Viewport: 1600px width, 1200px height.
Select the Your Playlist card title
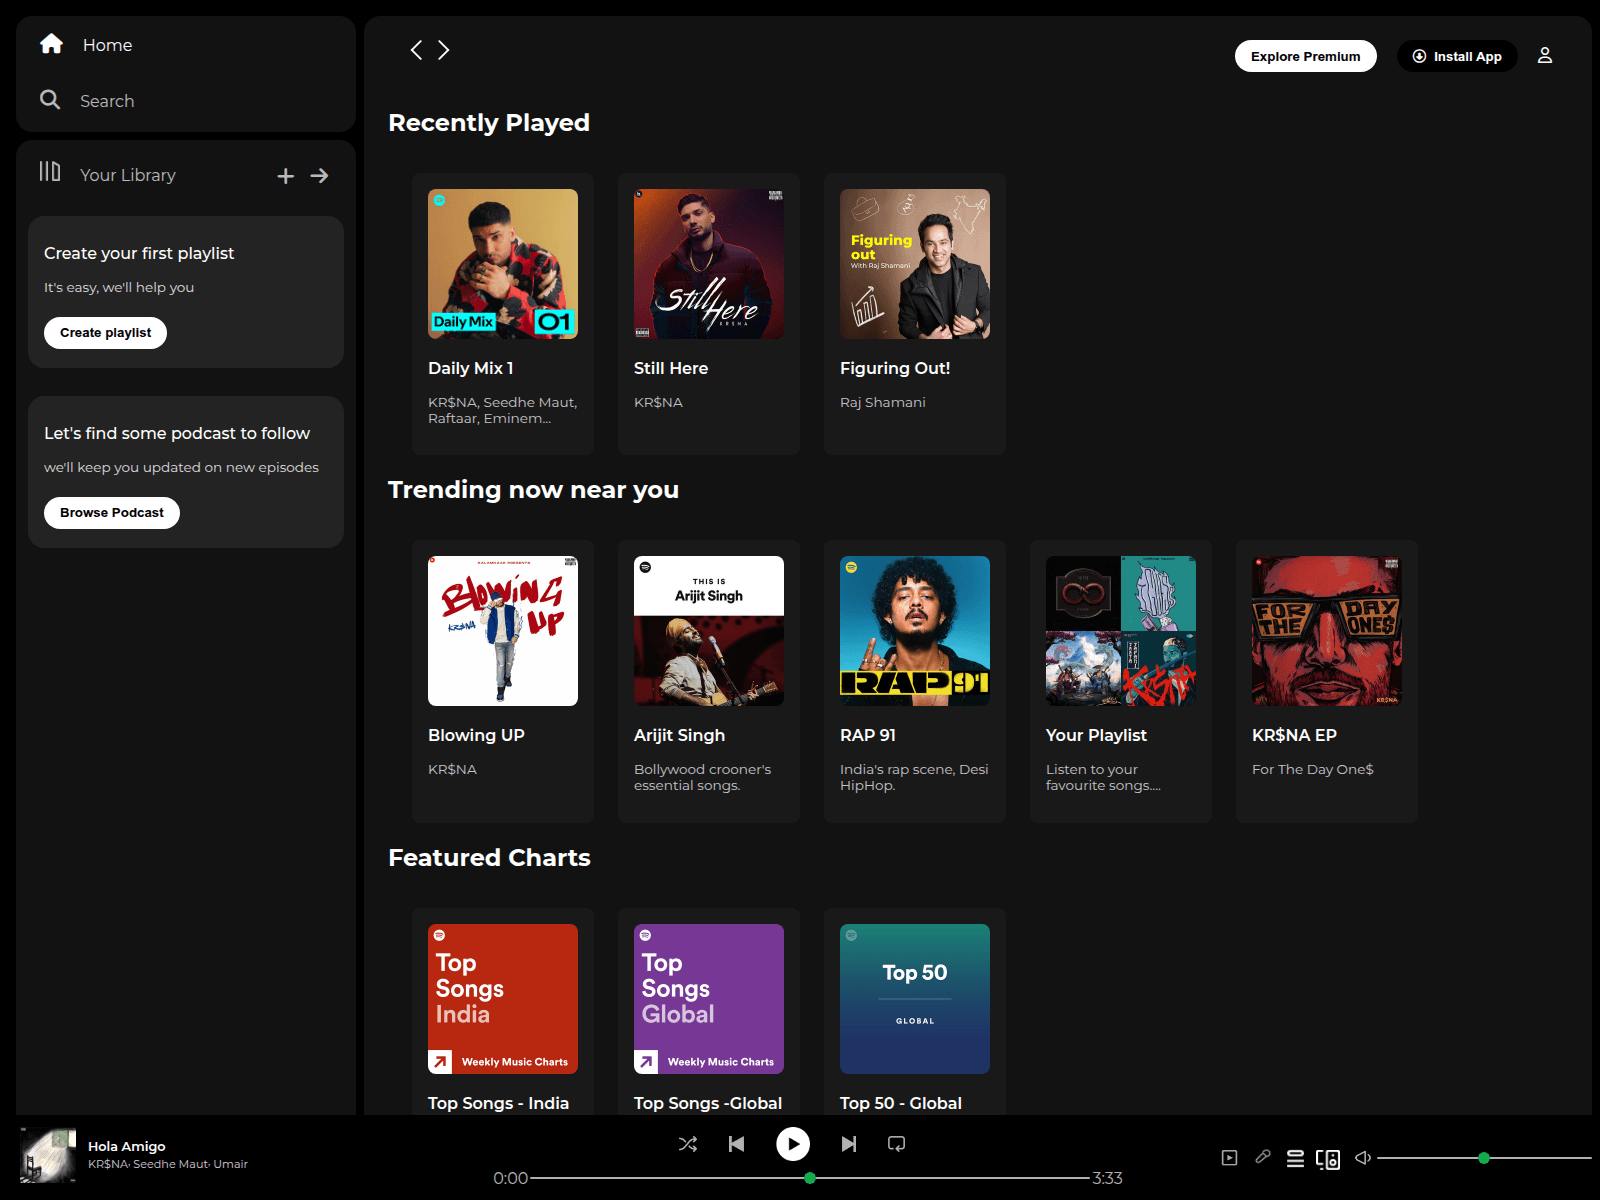coord(1096,735)
